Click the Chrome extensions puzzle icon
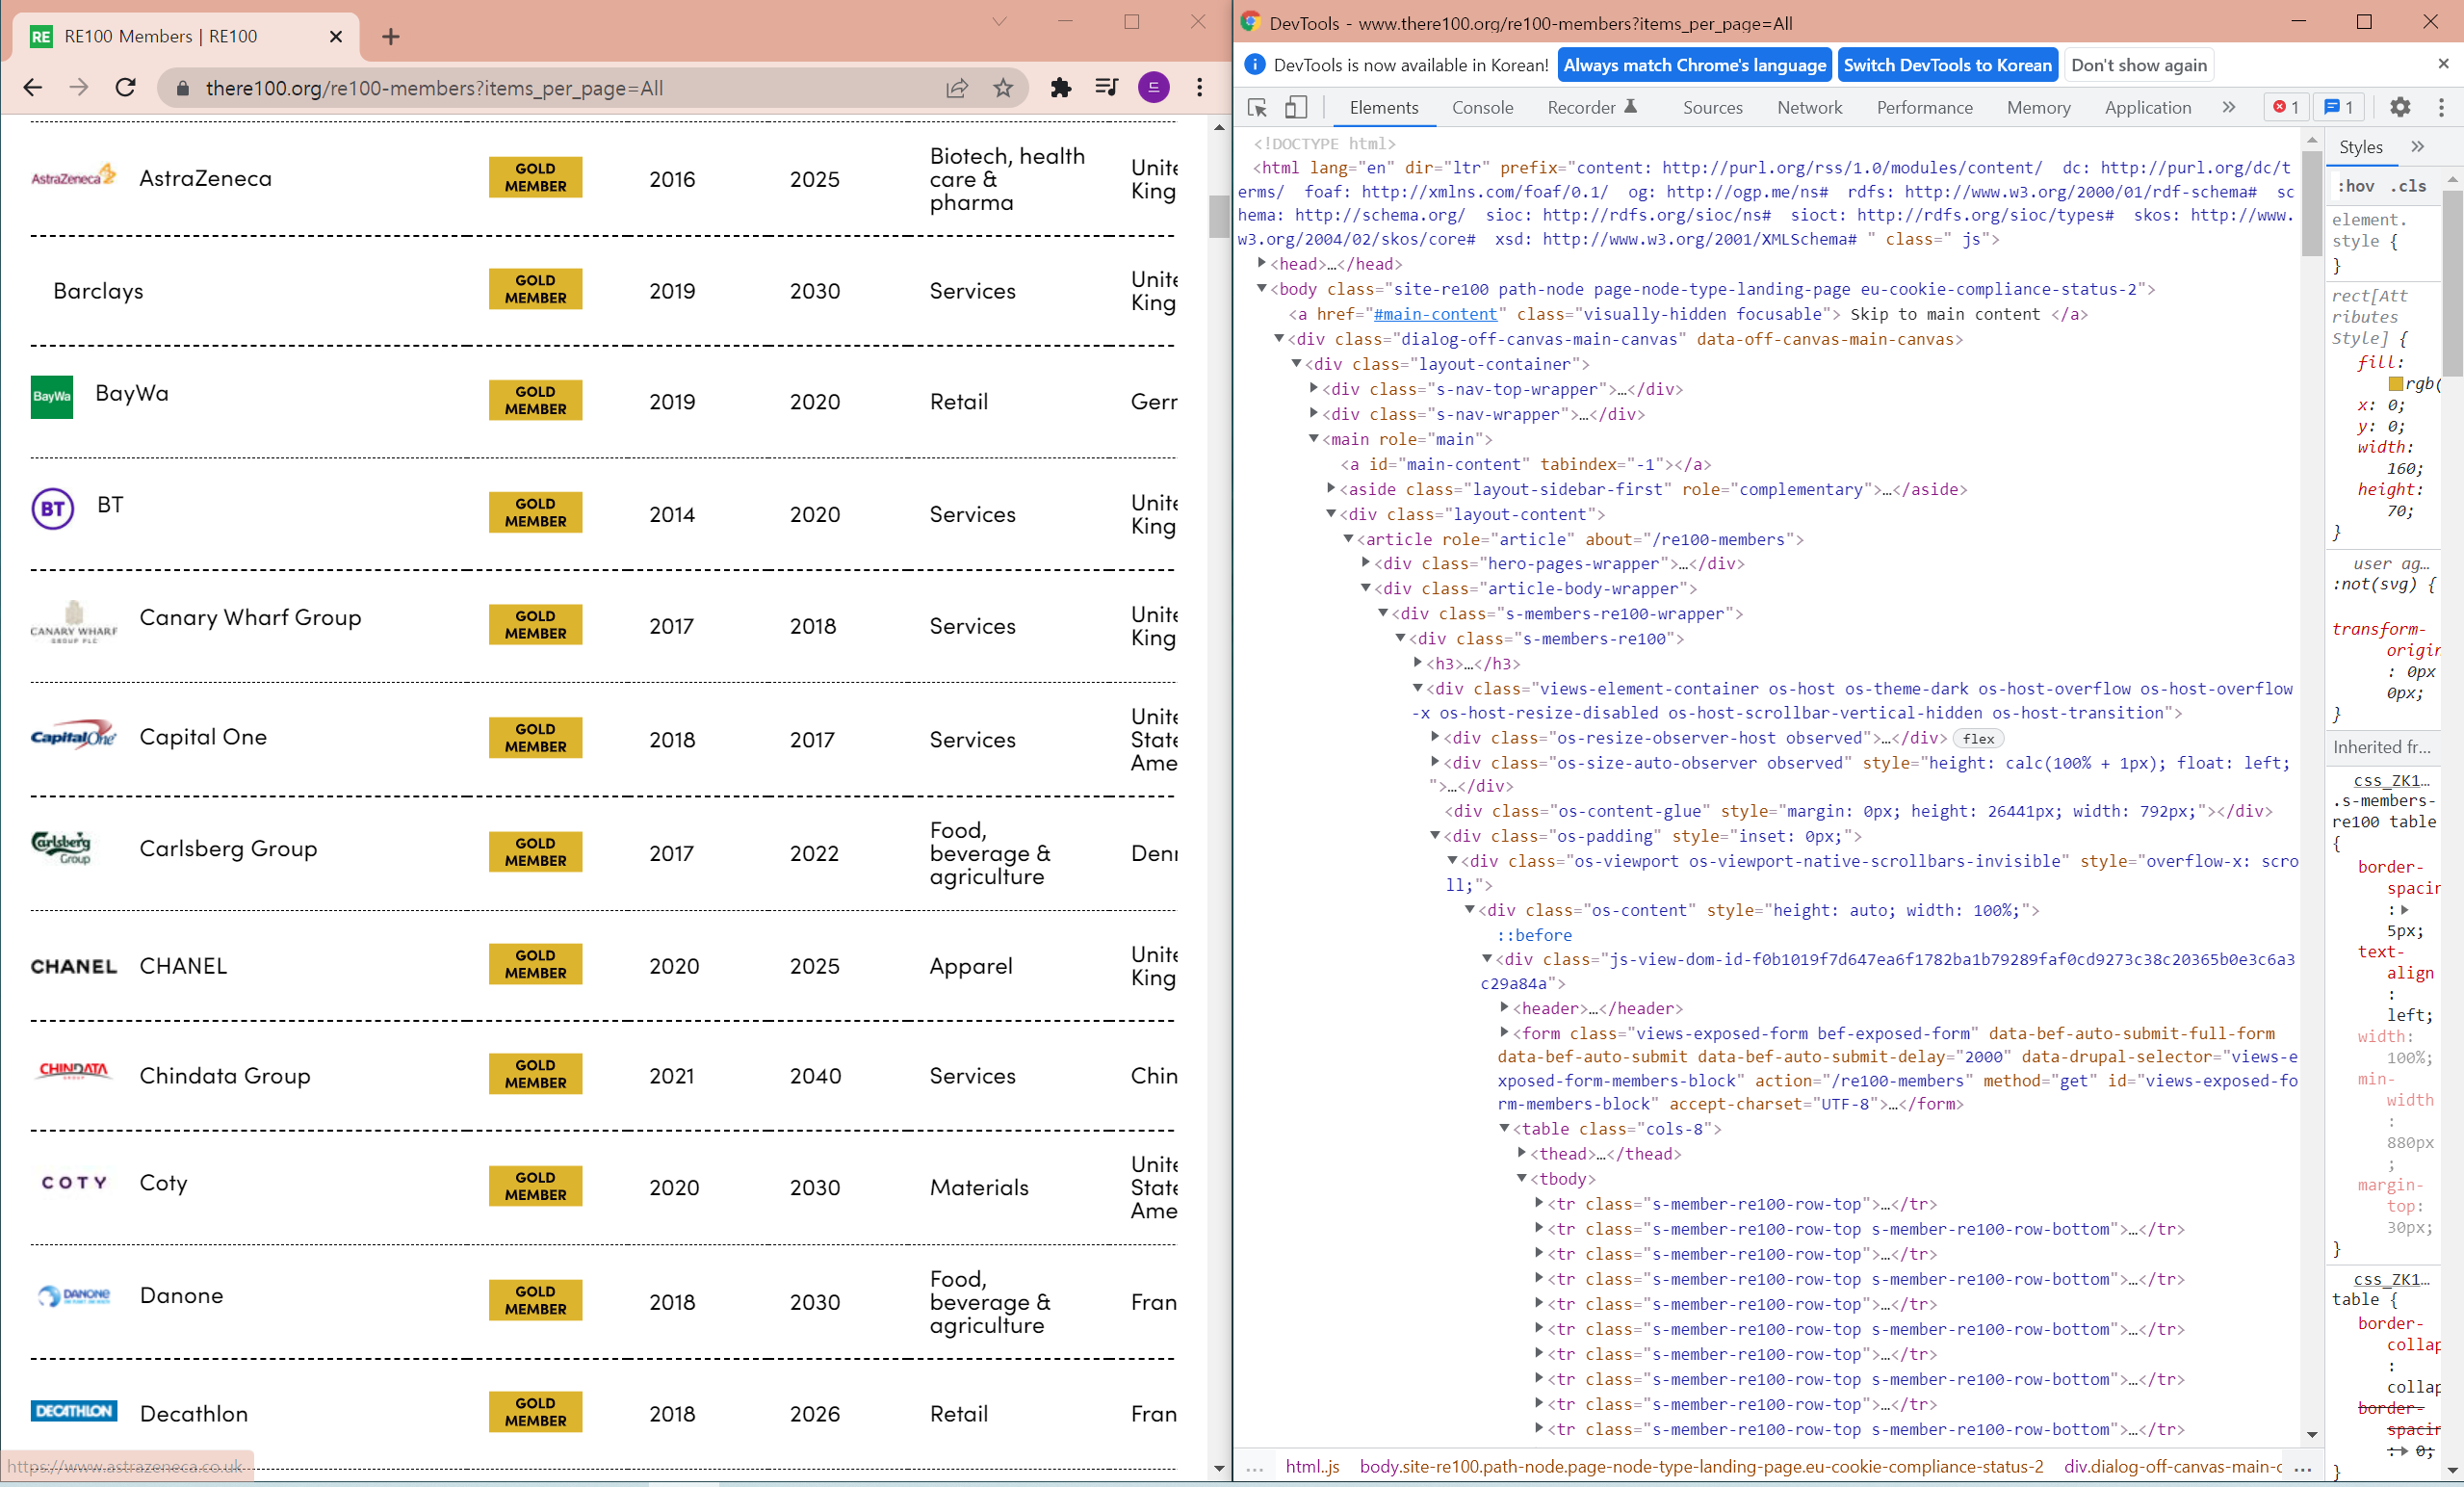Viewport: 2464px width, 1487px height. (x=1061, y=88)
